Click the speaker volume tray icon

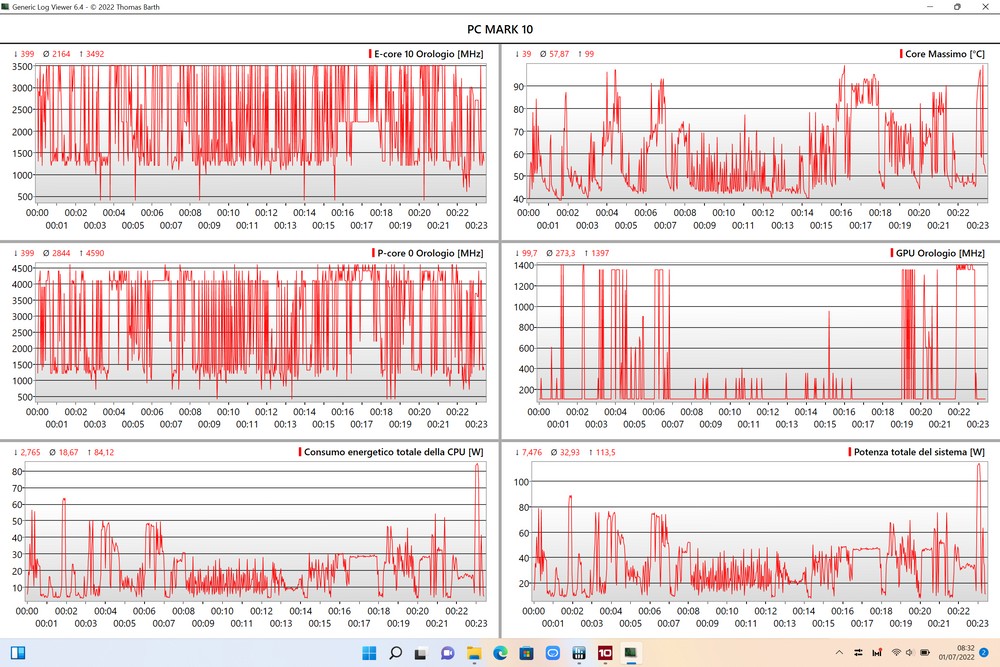tap(909, 652)
